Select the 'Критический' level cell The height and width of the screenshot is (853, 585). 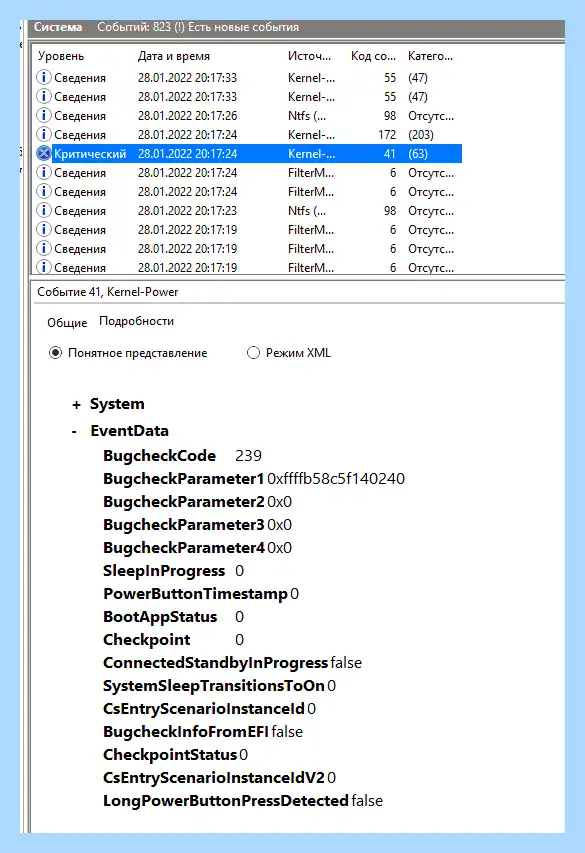tap(90, 154)
